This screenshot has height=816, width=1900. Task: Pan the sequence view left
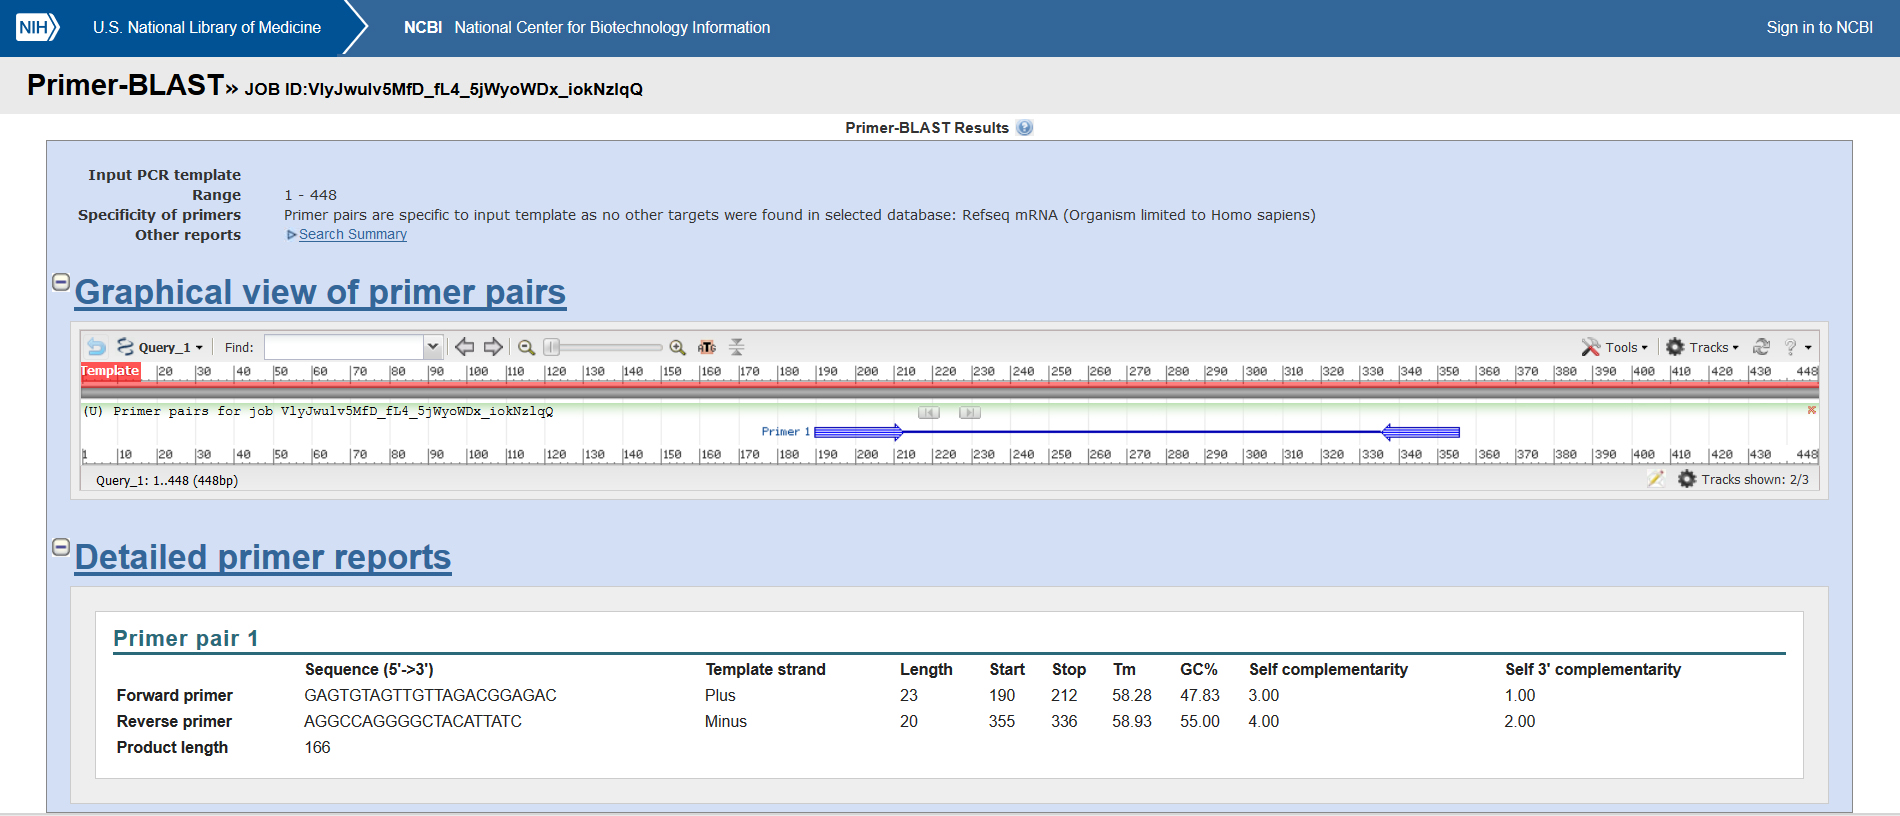click(x=464, y=347)
